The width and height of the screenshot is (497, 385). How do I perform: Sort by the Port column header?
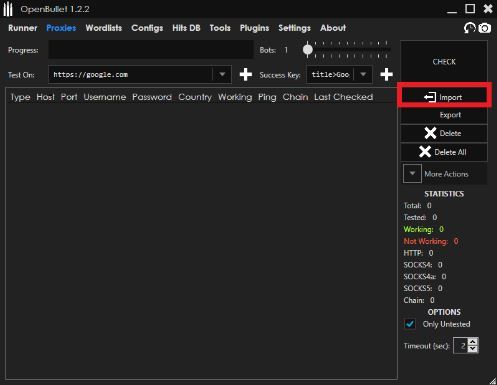(x=69, y=97)
